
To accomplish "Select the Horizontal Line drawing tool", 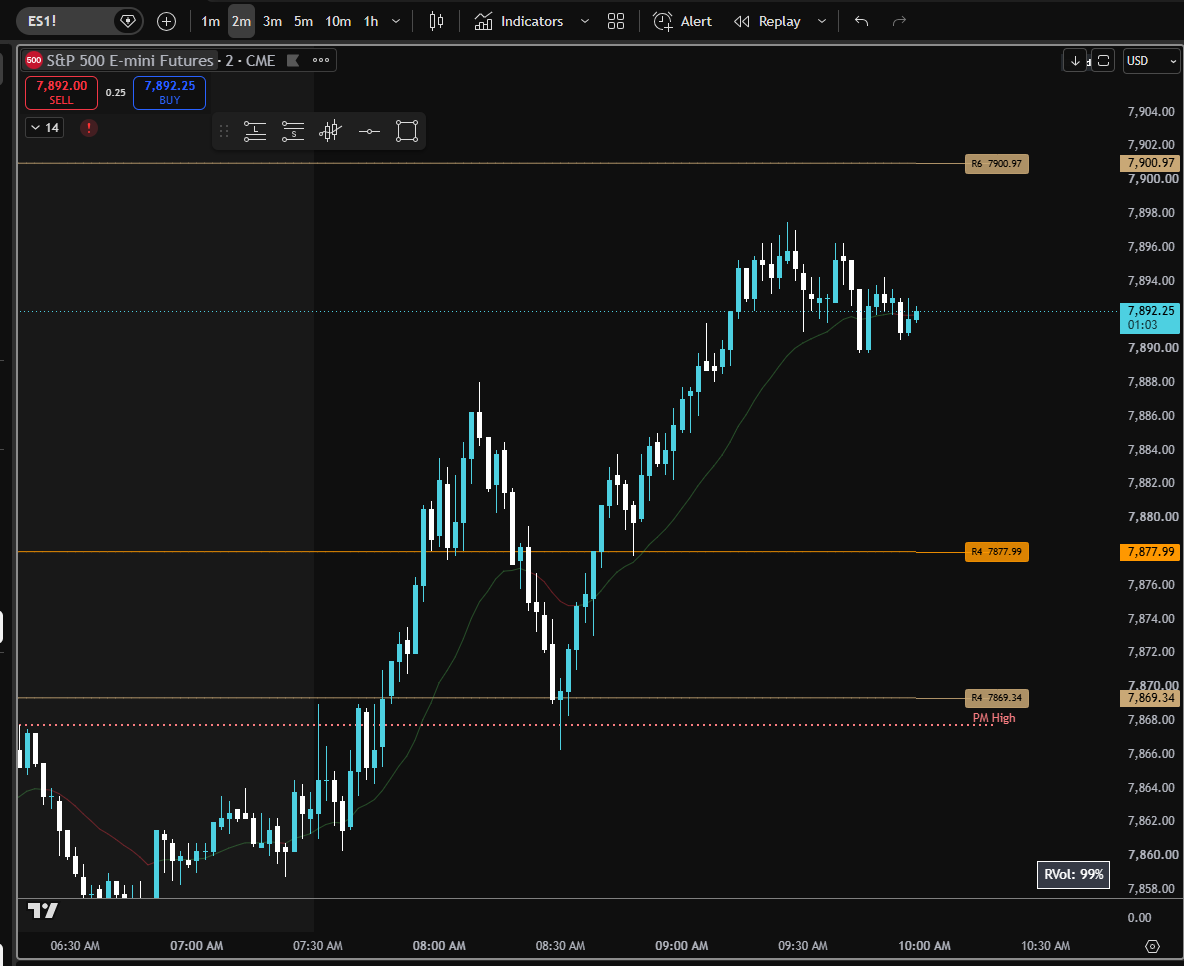I will [x=369, y=131].
